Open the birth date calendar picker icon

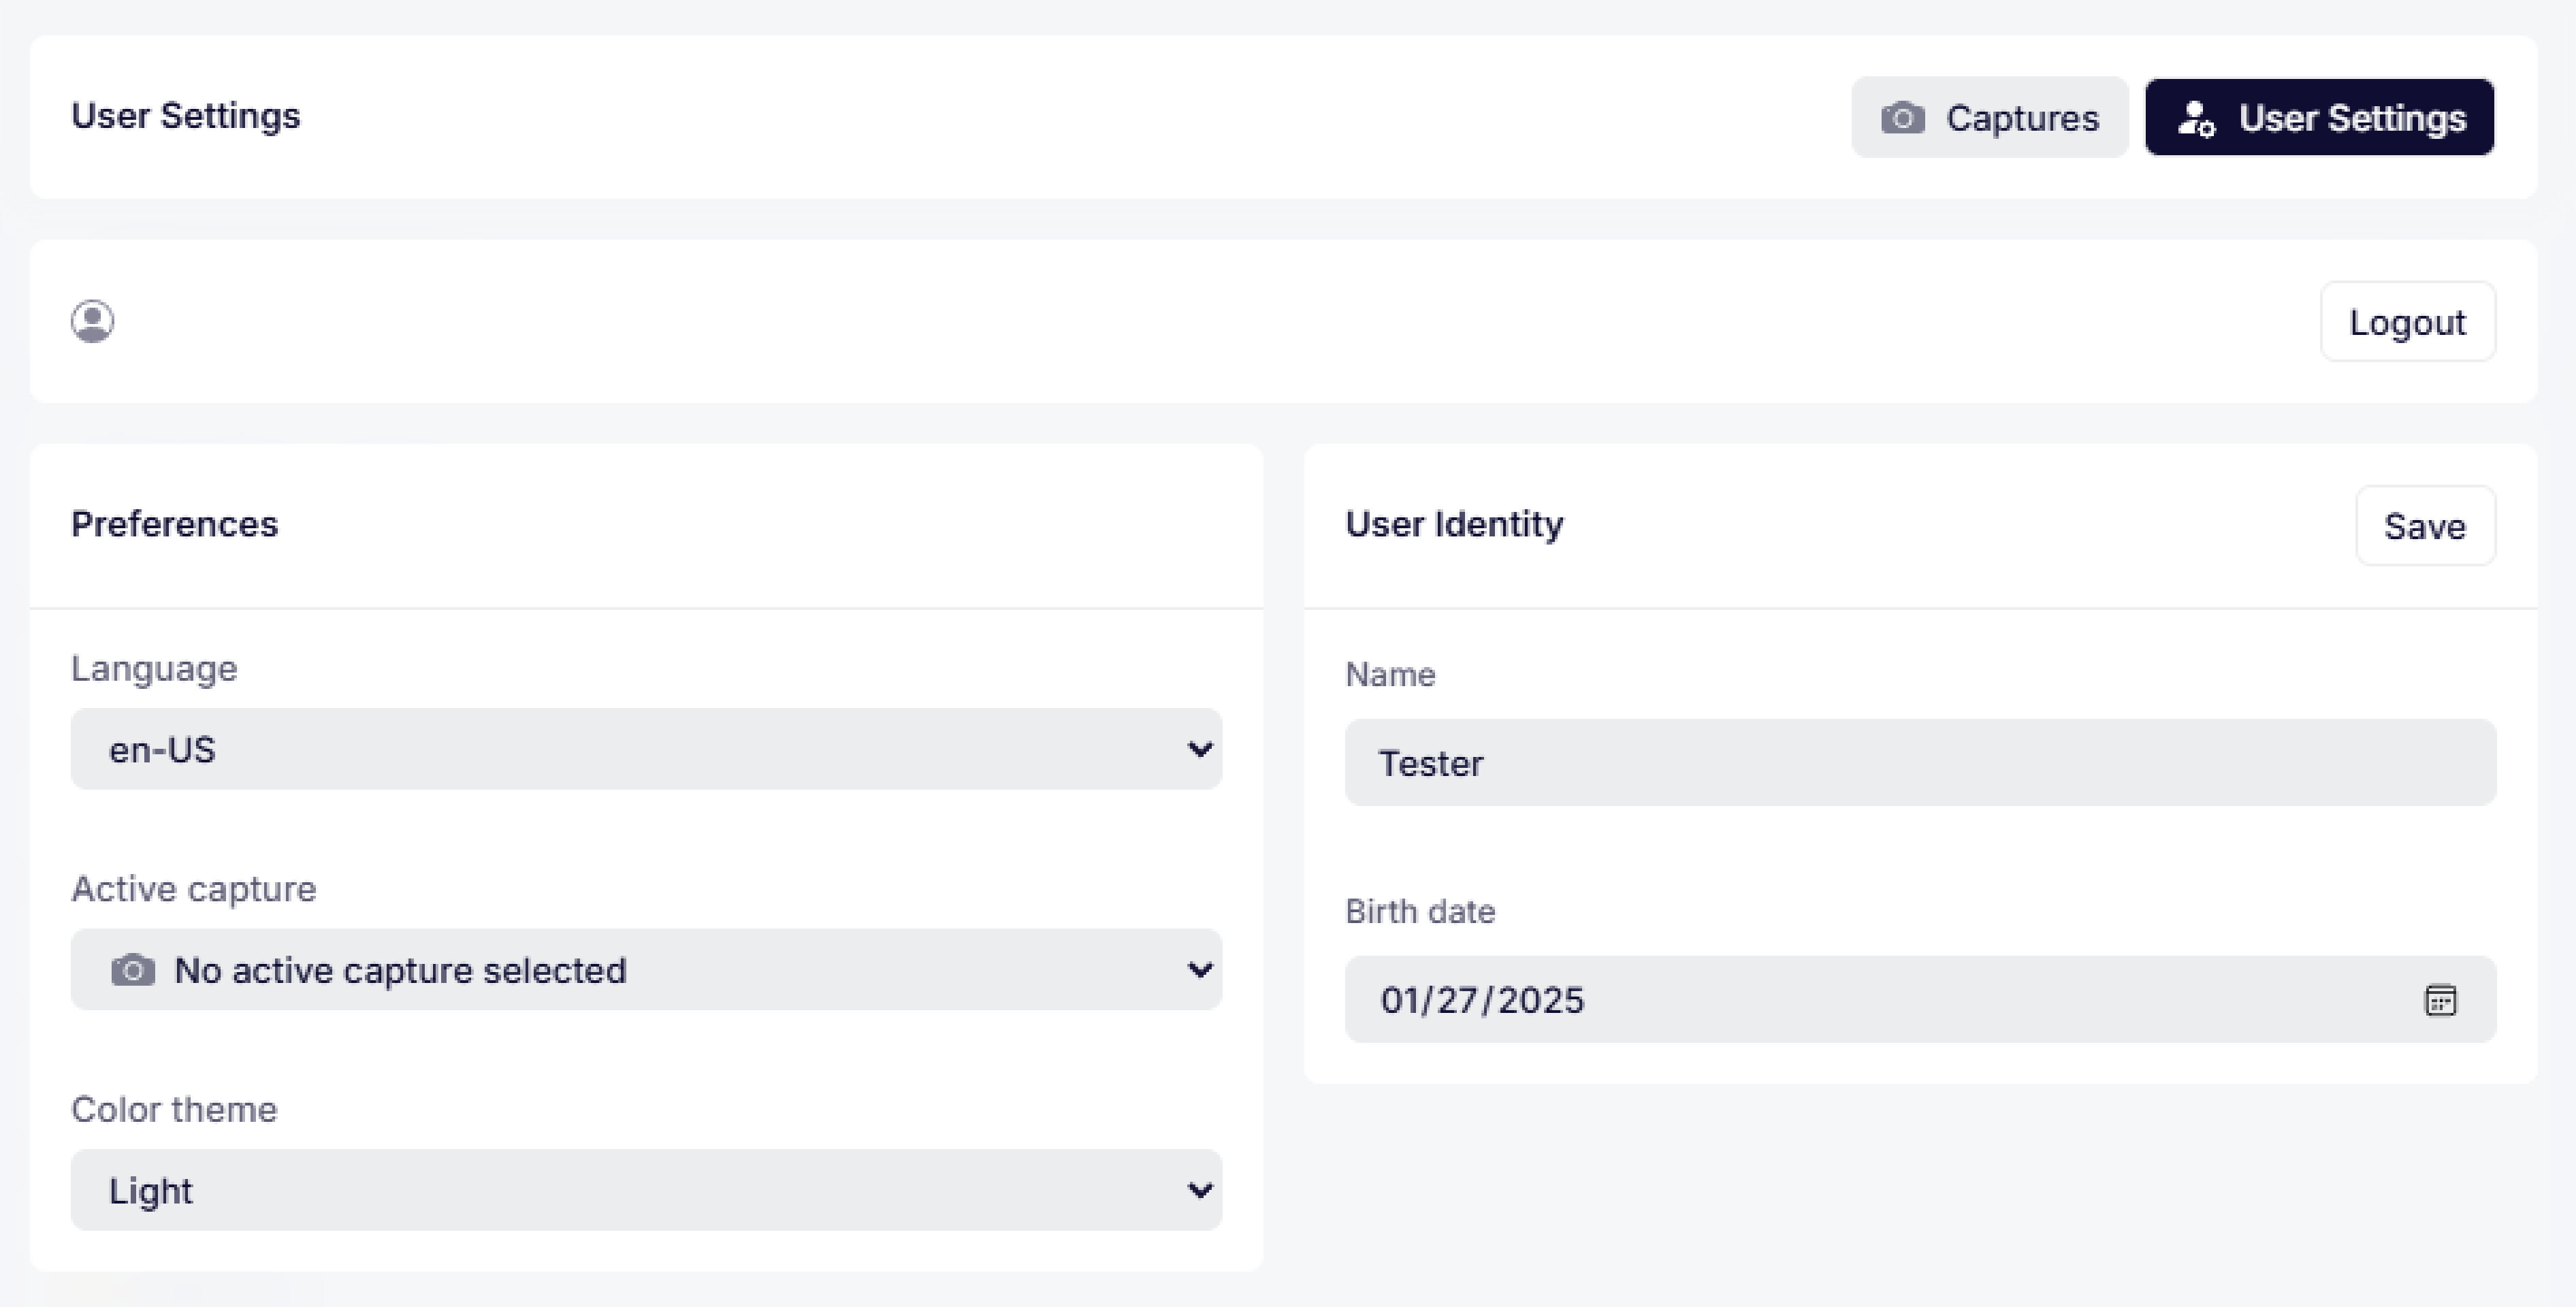pyautogui.click(x=2440, y=1000)
